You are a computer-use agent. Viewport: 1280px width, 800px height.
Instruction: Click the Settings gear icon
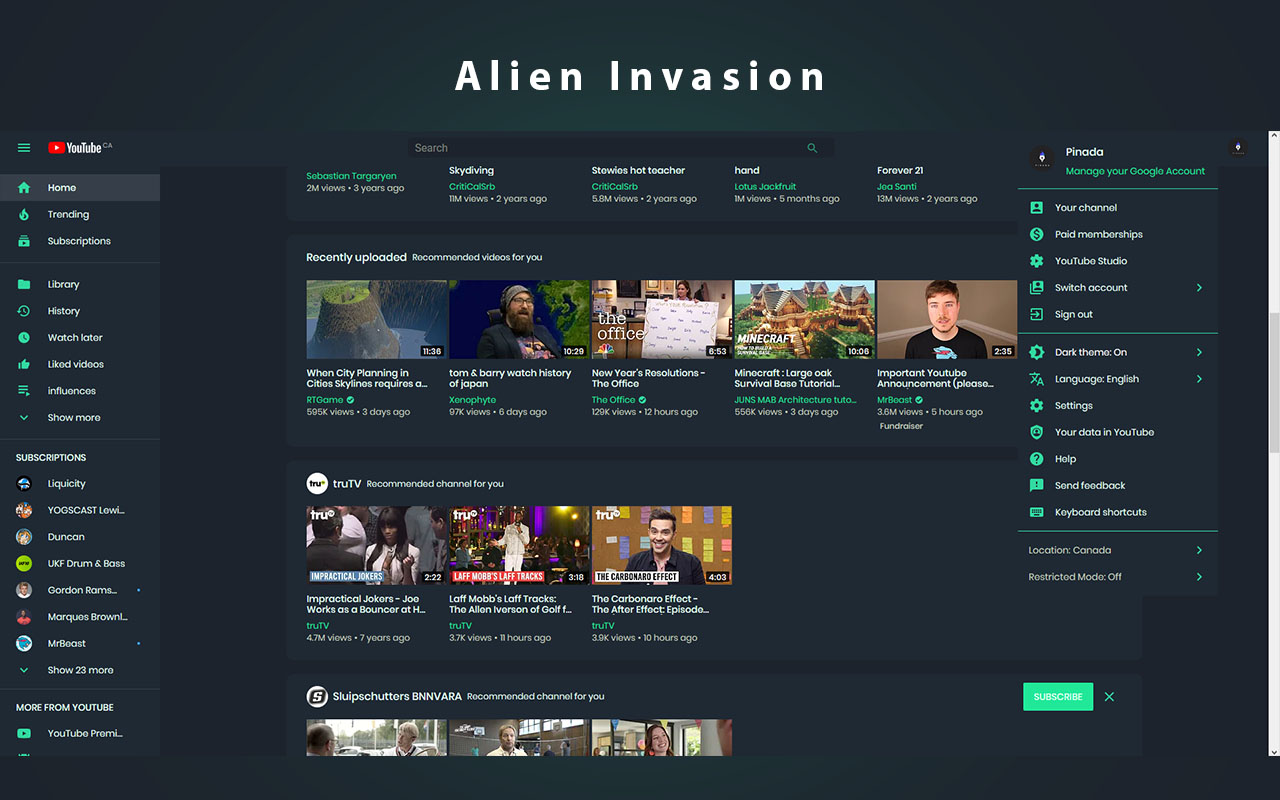click(x=1036, y=406)
